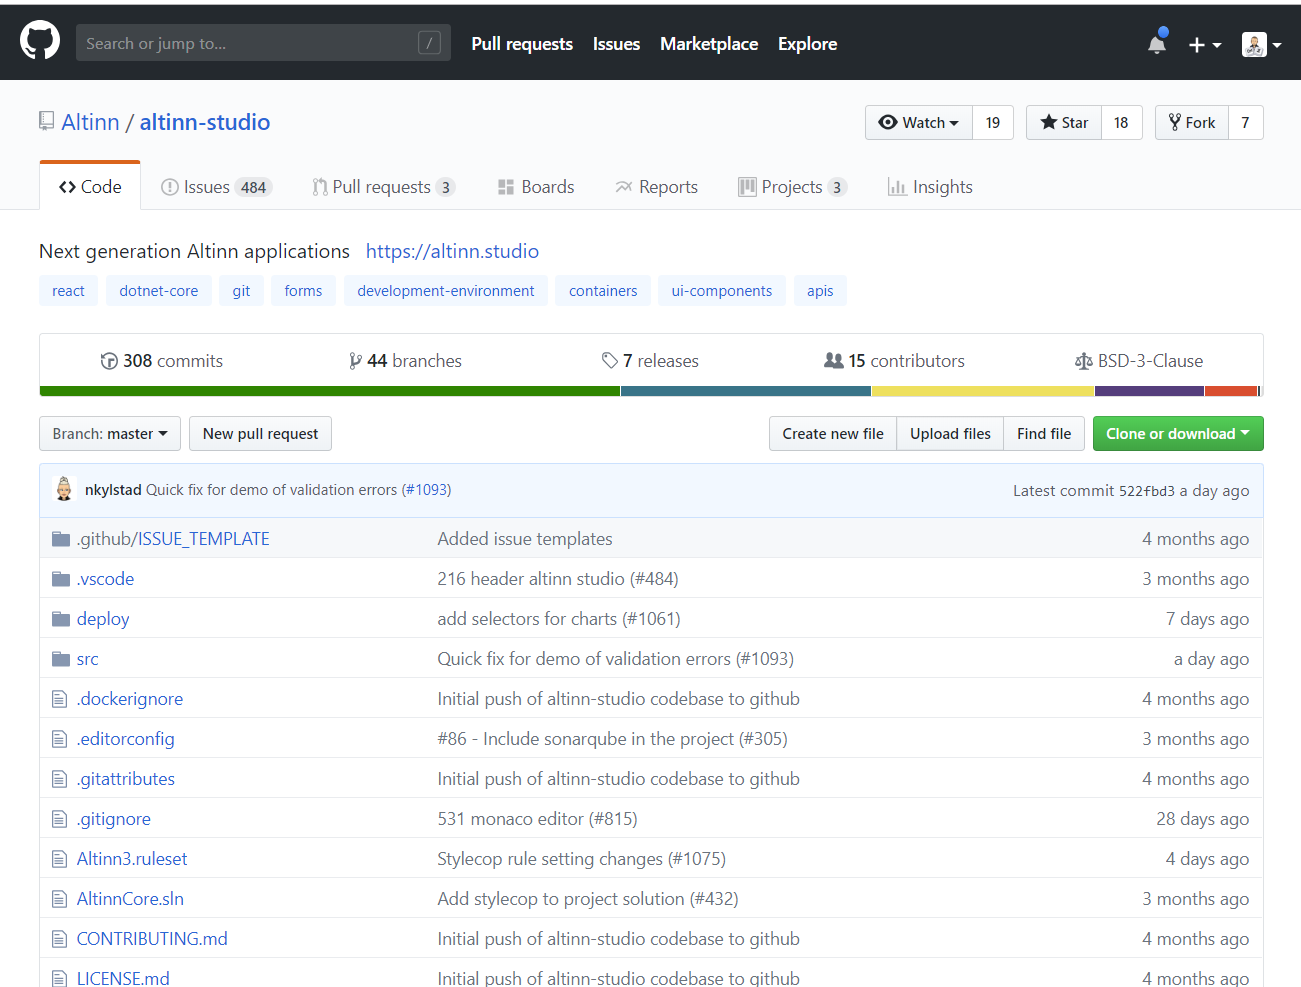Image resolution: width=1301 pixels, height=987 pixels.
Task: Click New pull request button
Action: coord(260,434)
